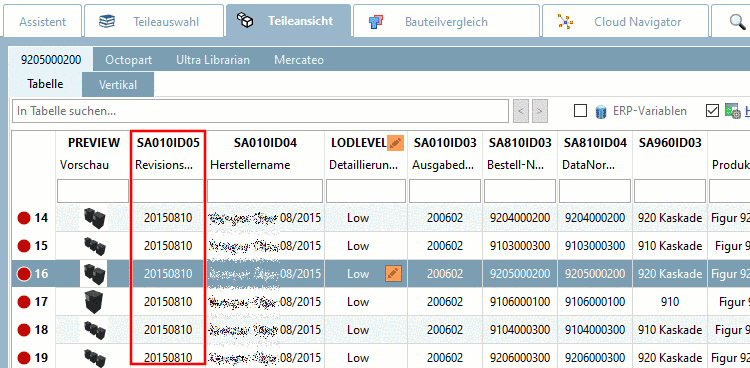Click the SA010ID03 column header

tap(445, 143)
